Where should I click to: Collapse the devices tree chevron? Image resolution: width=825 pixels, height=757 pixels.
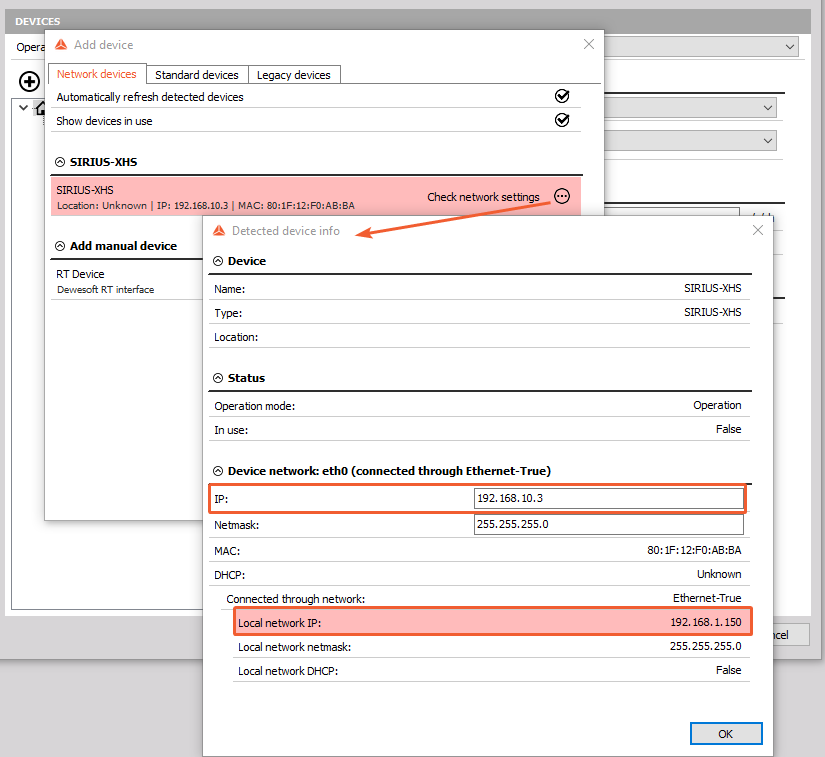[x=23, y=108]
